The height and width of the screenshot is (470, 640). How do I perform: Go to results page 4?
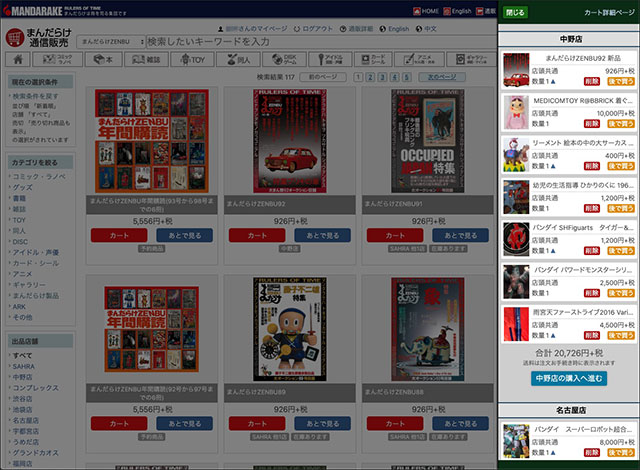pyautogui.click(x=395, y=77)
